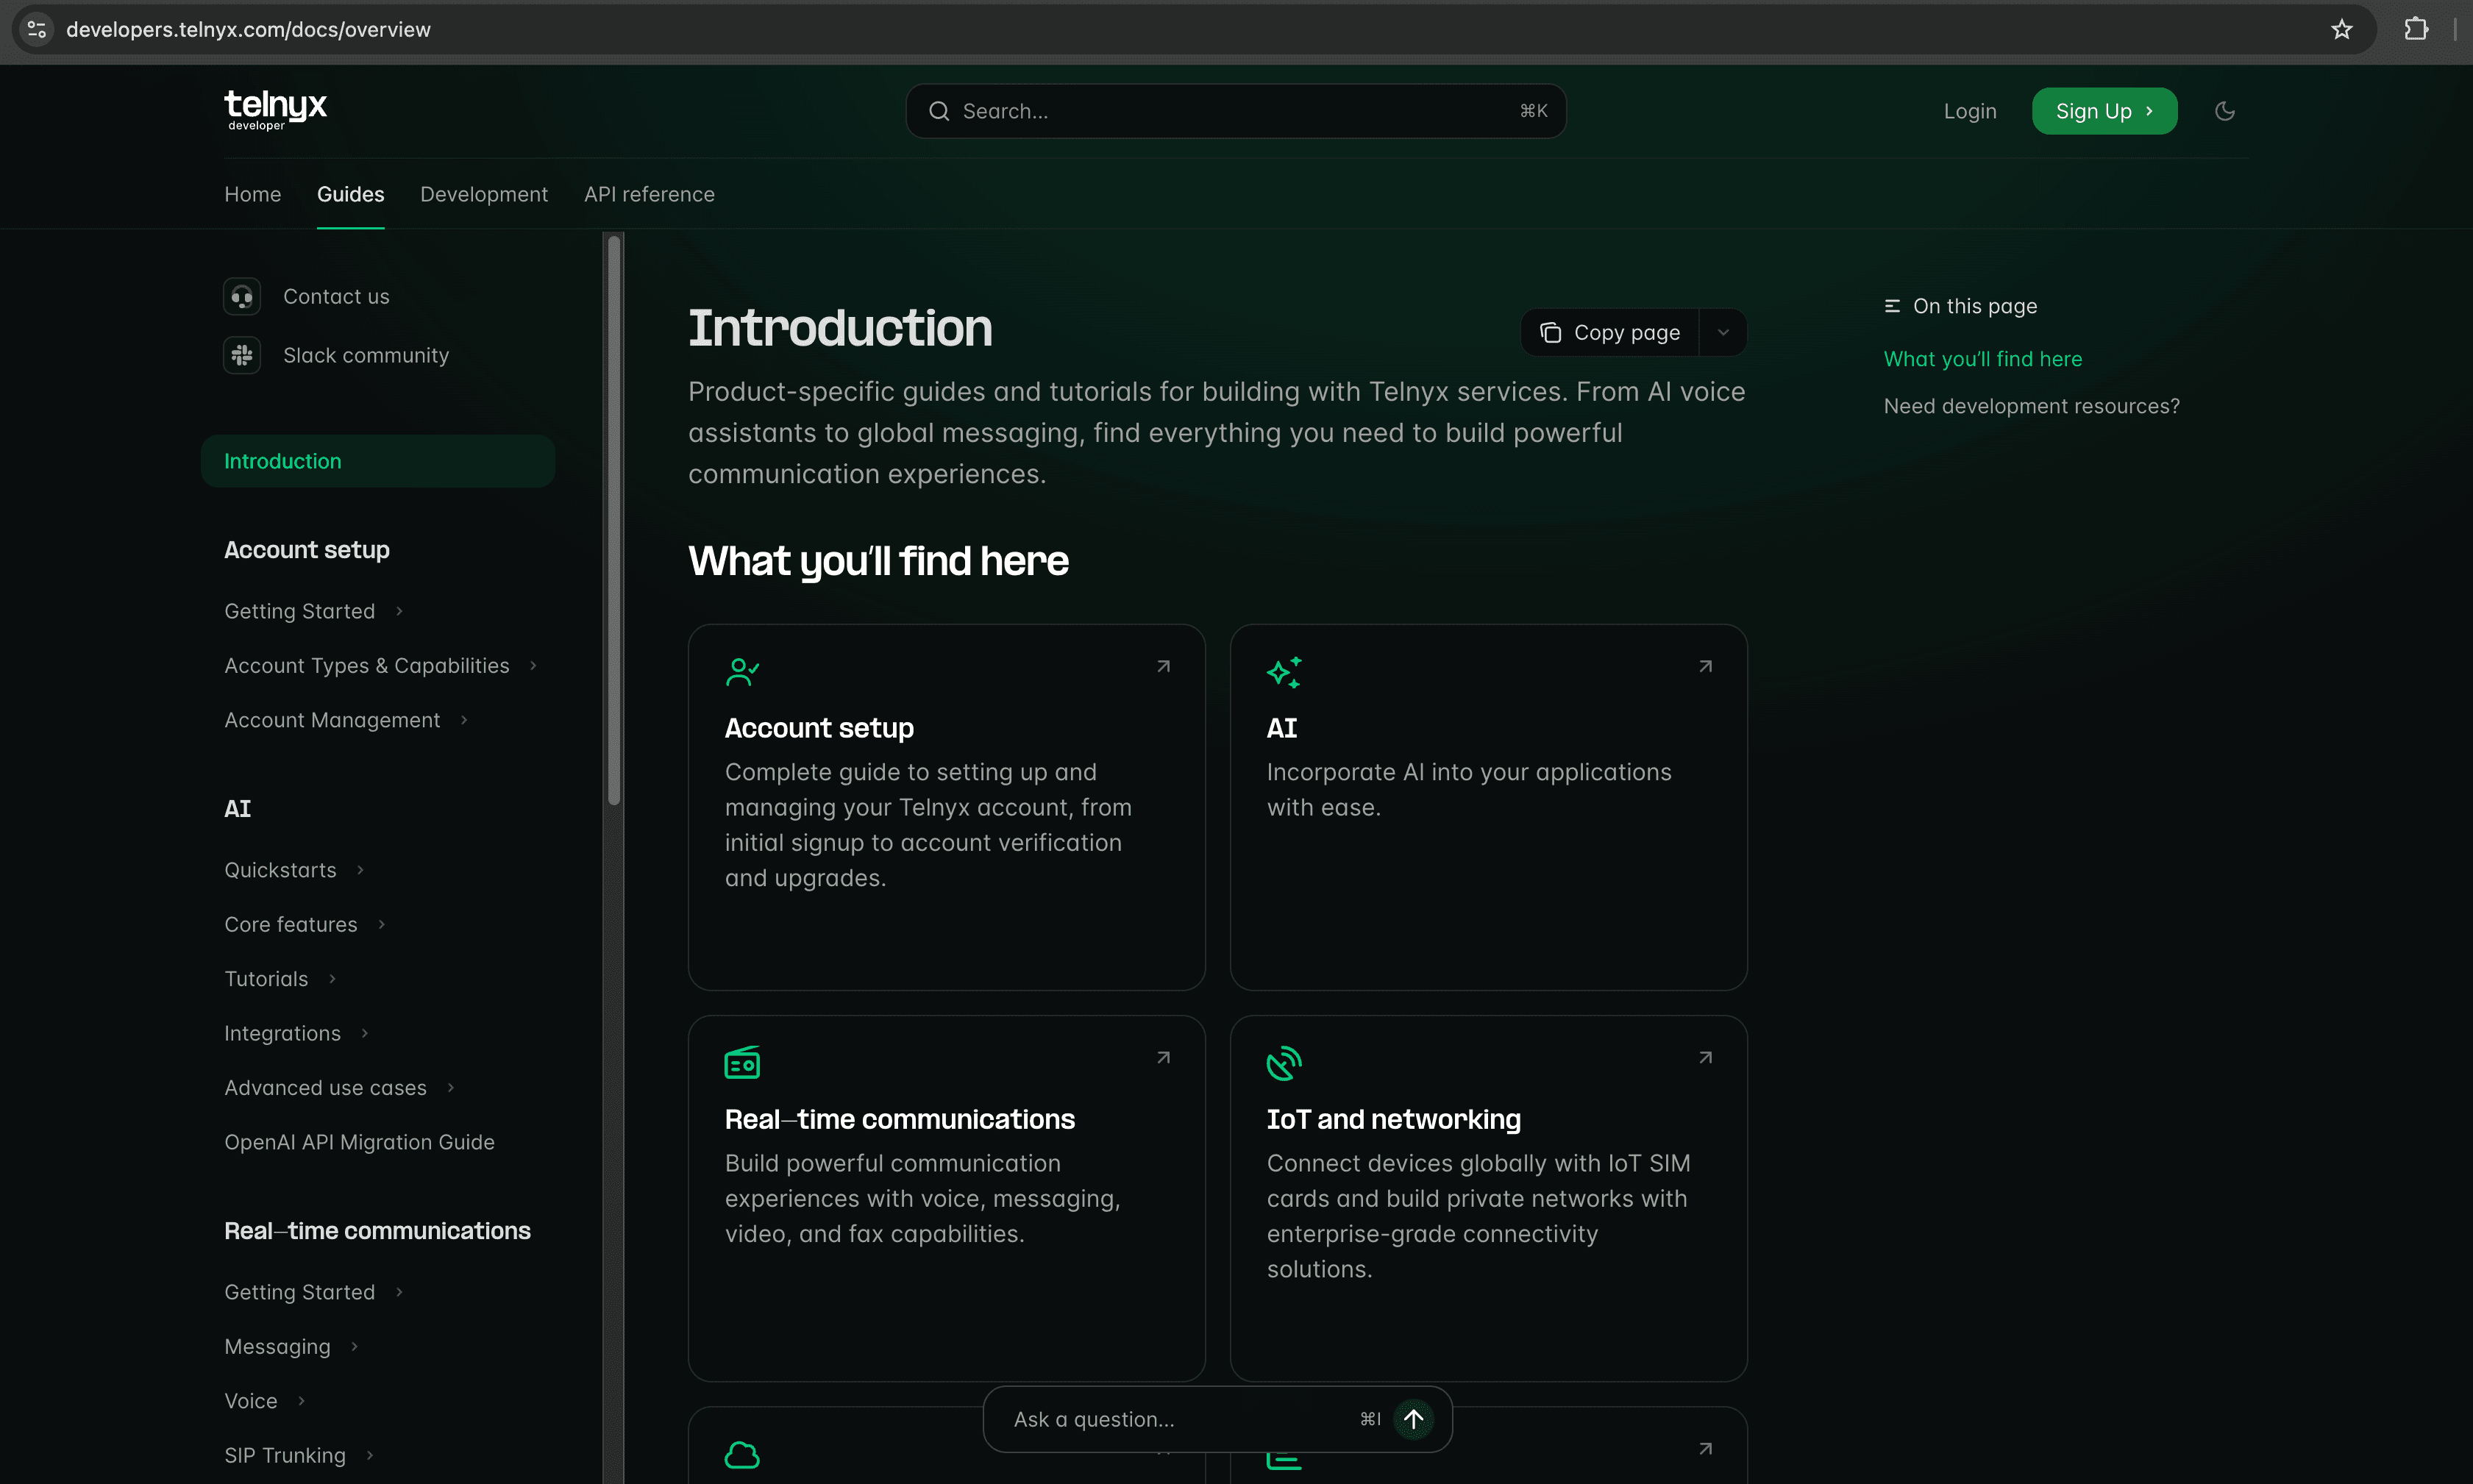Open browser extensions puzzle icon
The height and width of the screenshot is (1484, 2473).
(x=2416, y=29)
